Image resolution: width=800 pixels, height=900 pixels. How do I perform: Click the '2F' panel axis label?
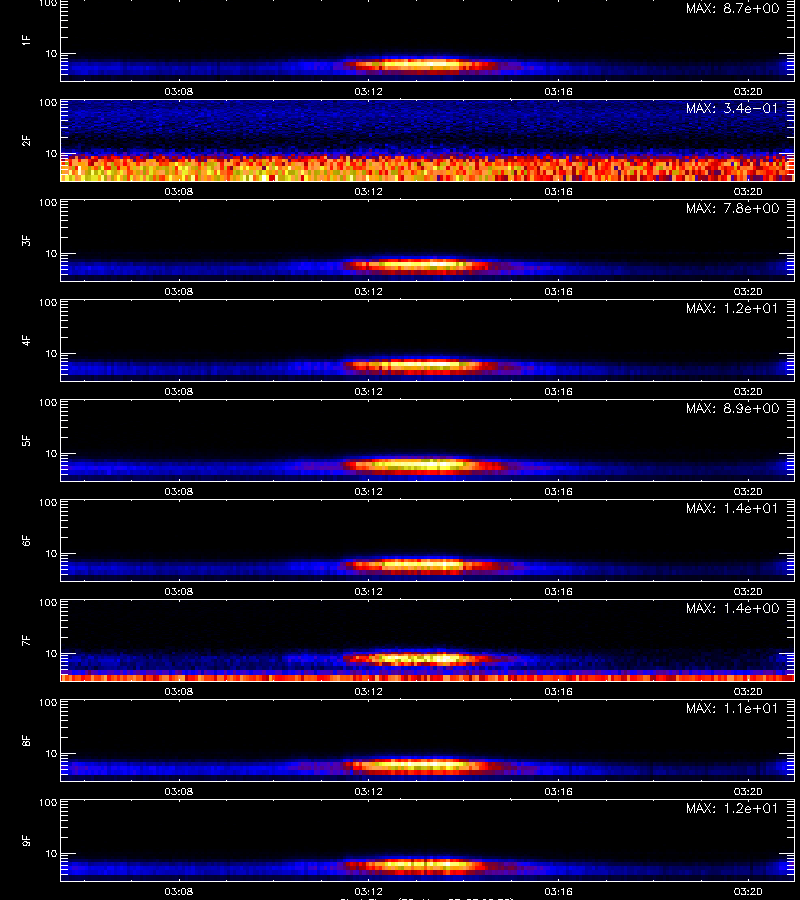click(26, 140)
